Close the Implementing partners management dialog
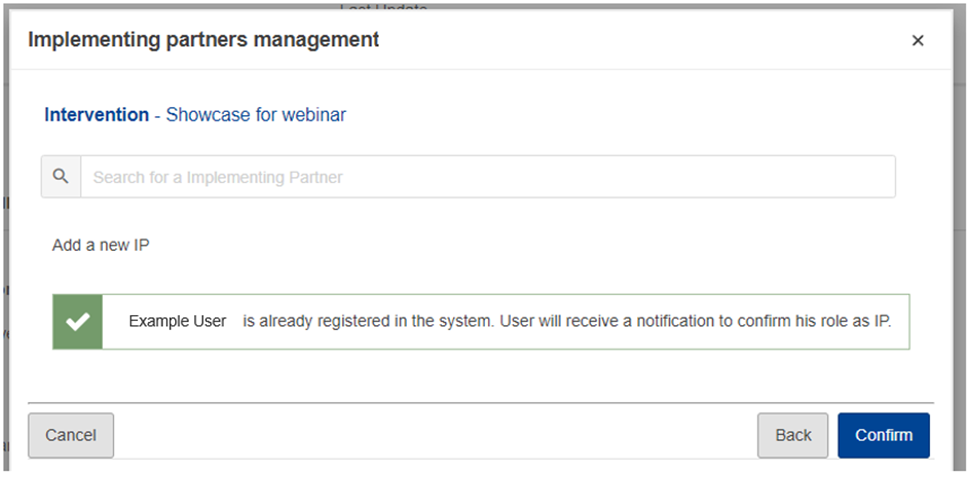Viewport: 974px width, 479px height. pyautogui.click(x=917, y=41)
